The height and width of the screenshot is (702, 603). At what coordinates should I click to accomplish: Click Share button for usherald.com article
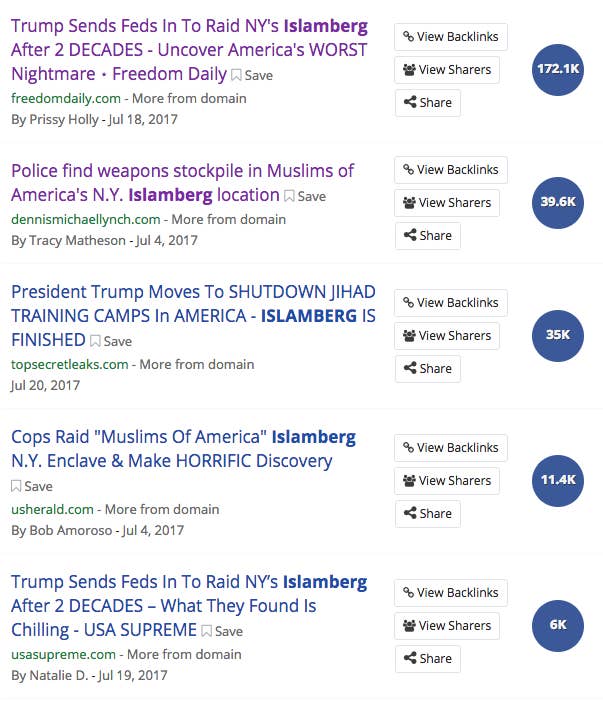click(x=428, y=514)
